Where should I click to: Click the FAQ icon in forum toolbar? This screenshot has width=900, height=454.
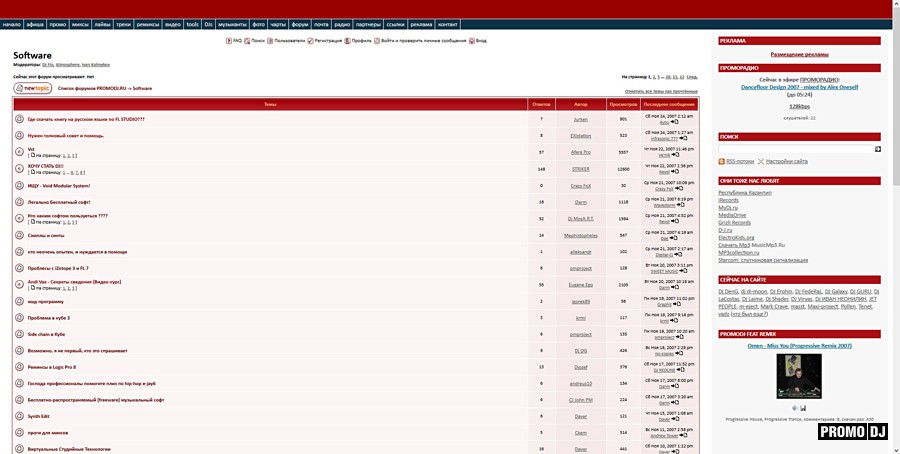point(229,41)
